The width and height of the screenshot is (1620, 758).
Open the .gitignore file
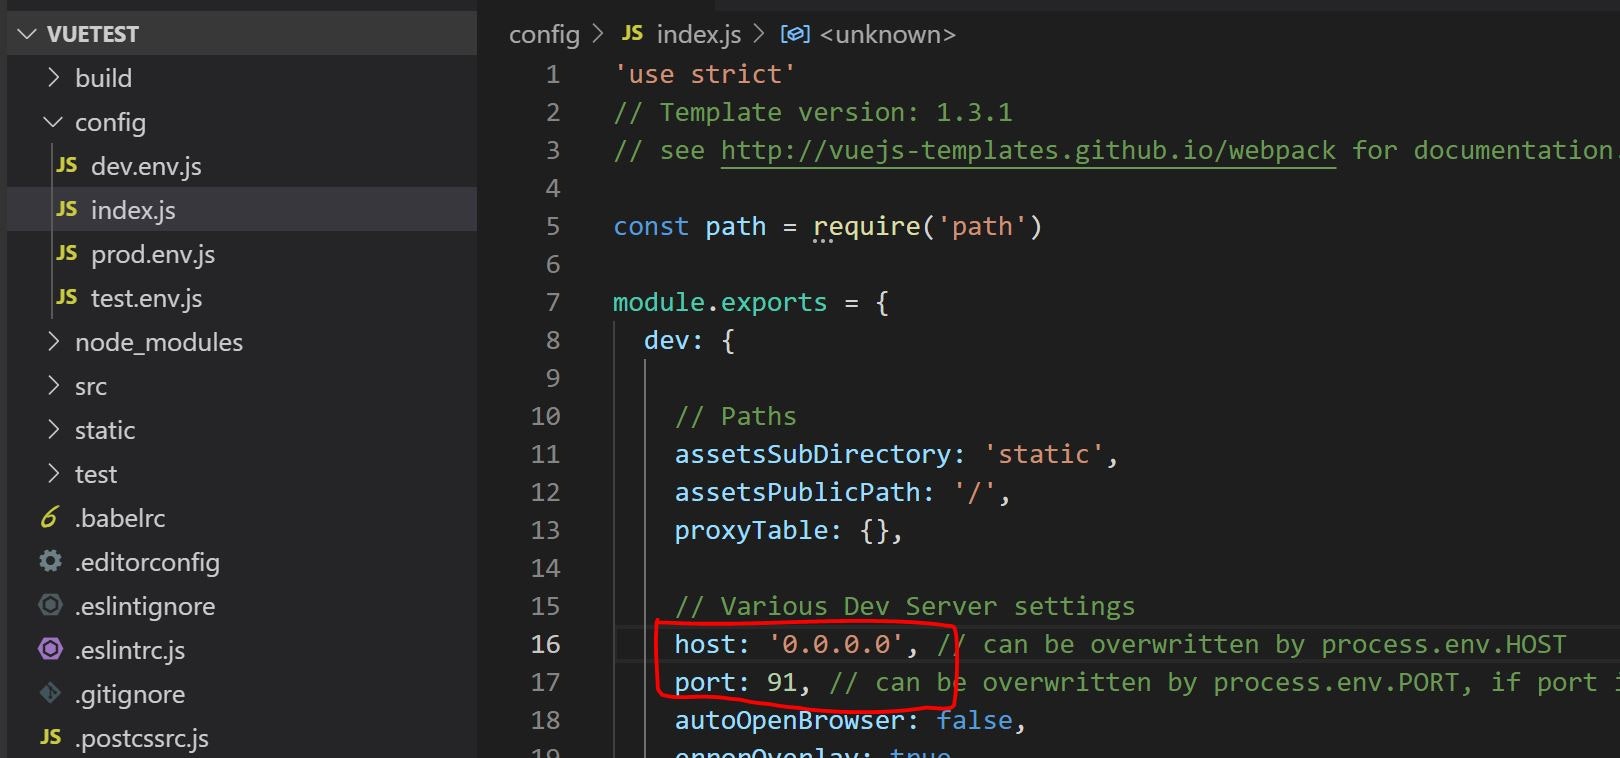130,694
